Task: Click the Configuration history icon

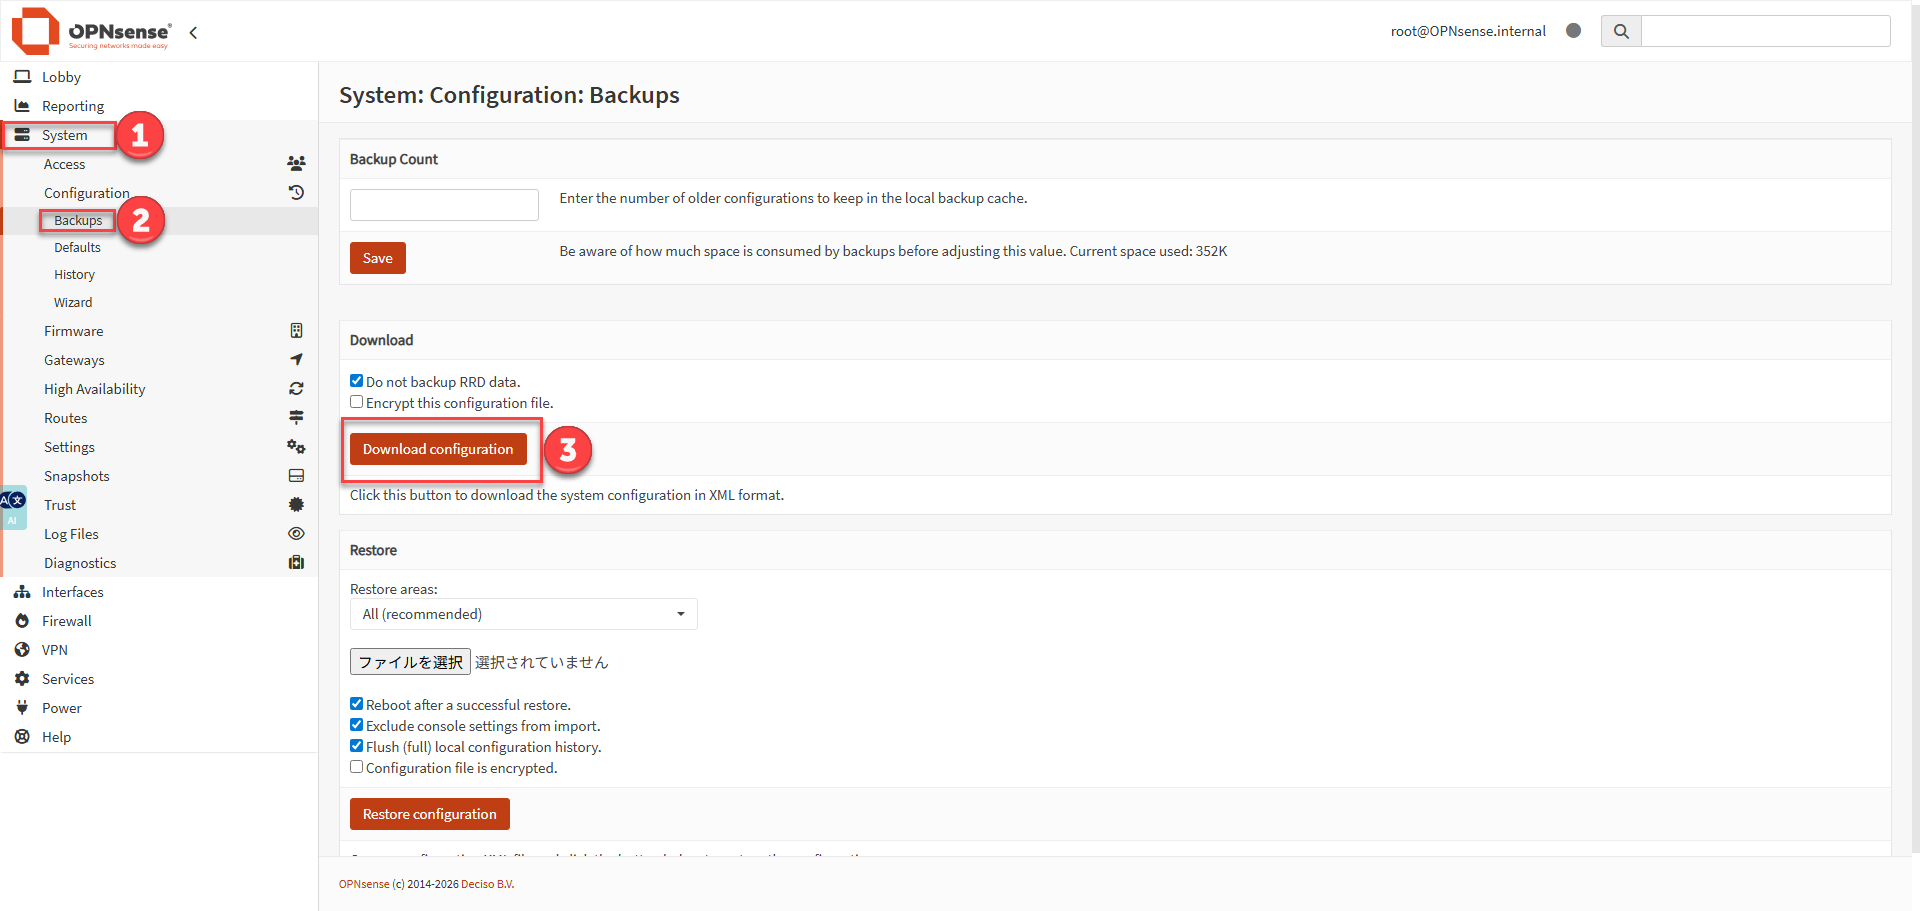Action: [296, 192]
